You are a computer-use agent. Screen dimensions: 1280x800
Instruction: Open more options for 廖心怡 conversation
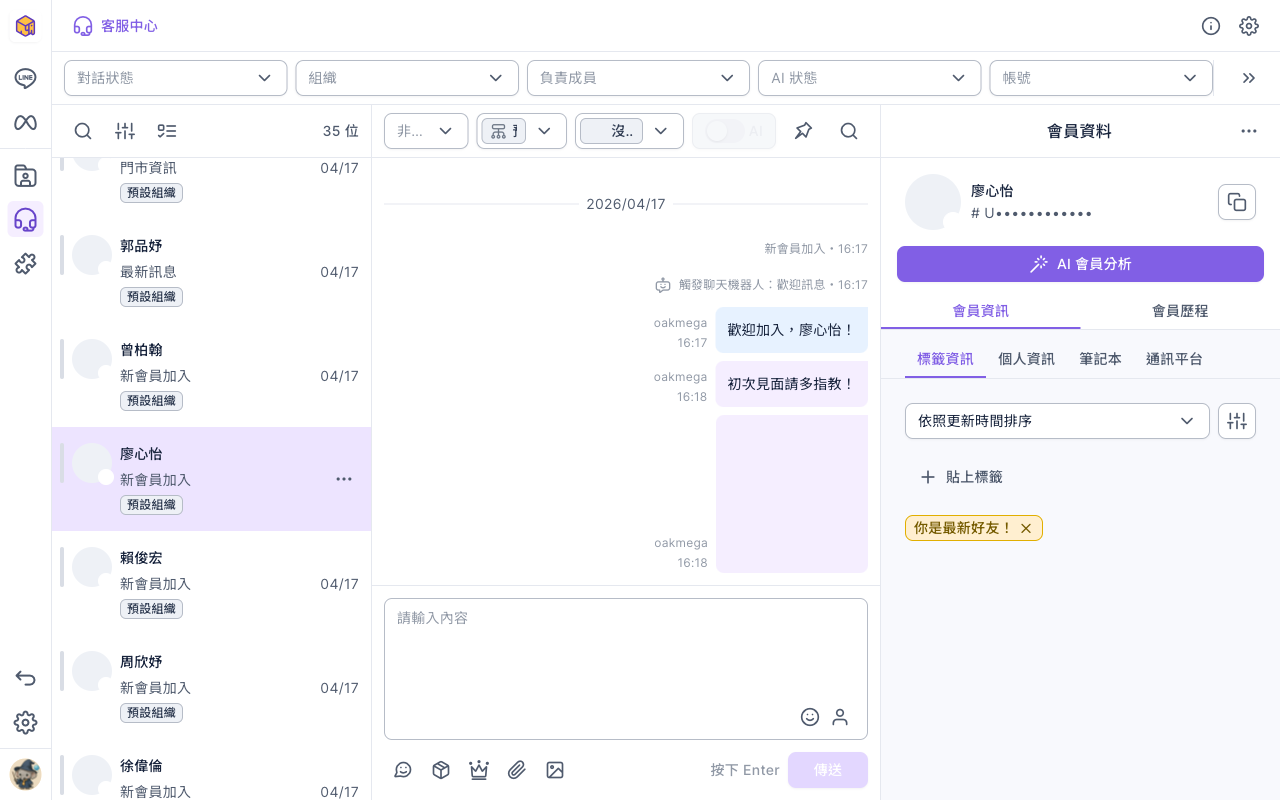[344, 479]
